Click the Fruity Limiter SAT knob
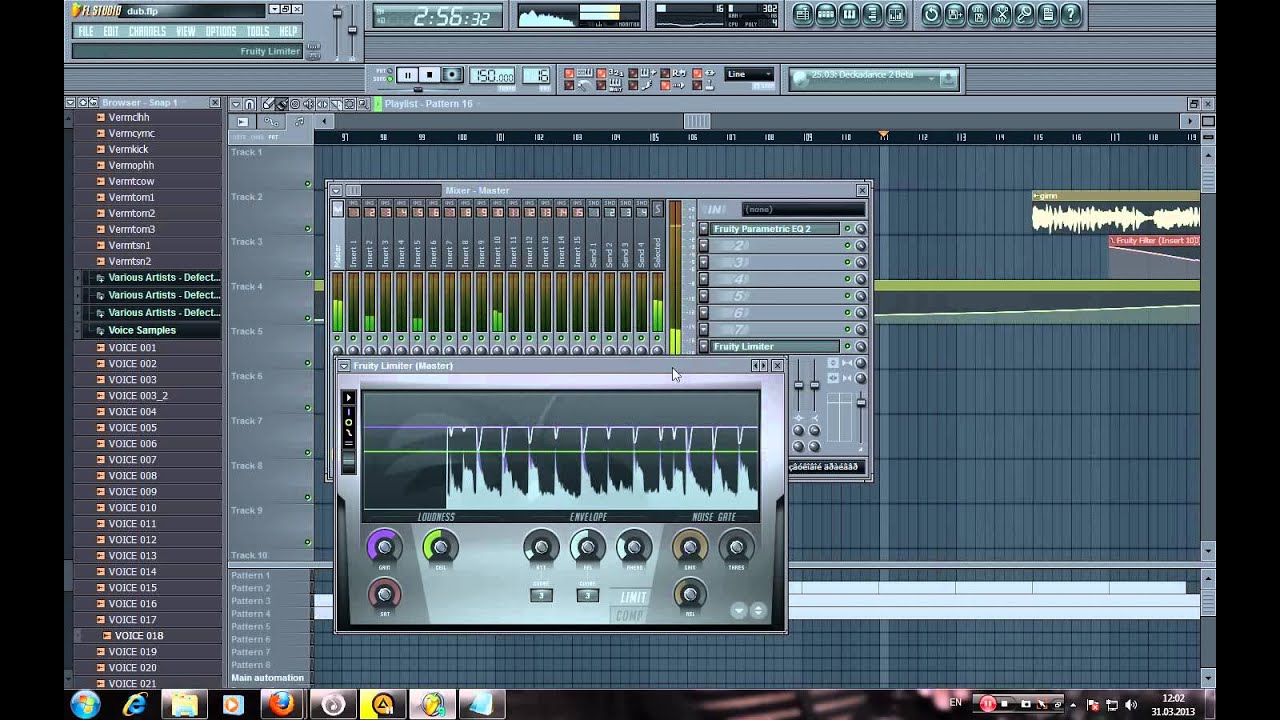Image resolution: width=1280 pixels, height=720 pixels. (384, 594)
